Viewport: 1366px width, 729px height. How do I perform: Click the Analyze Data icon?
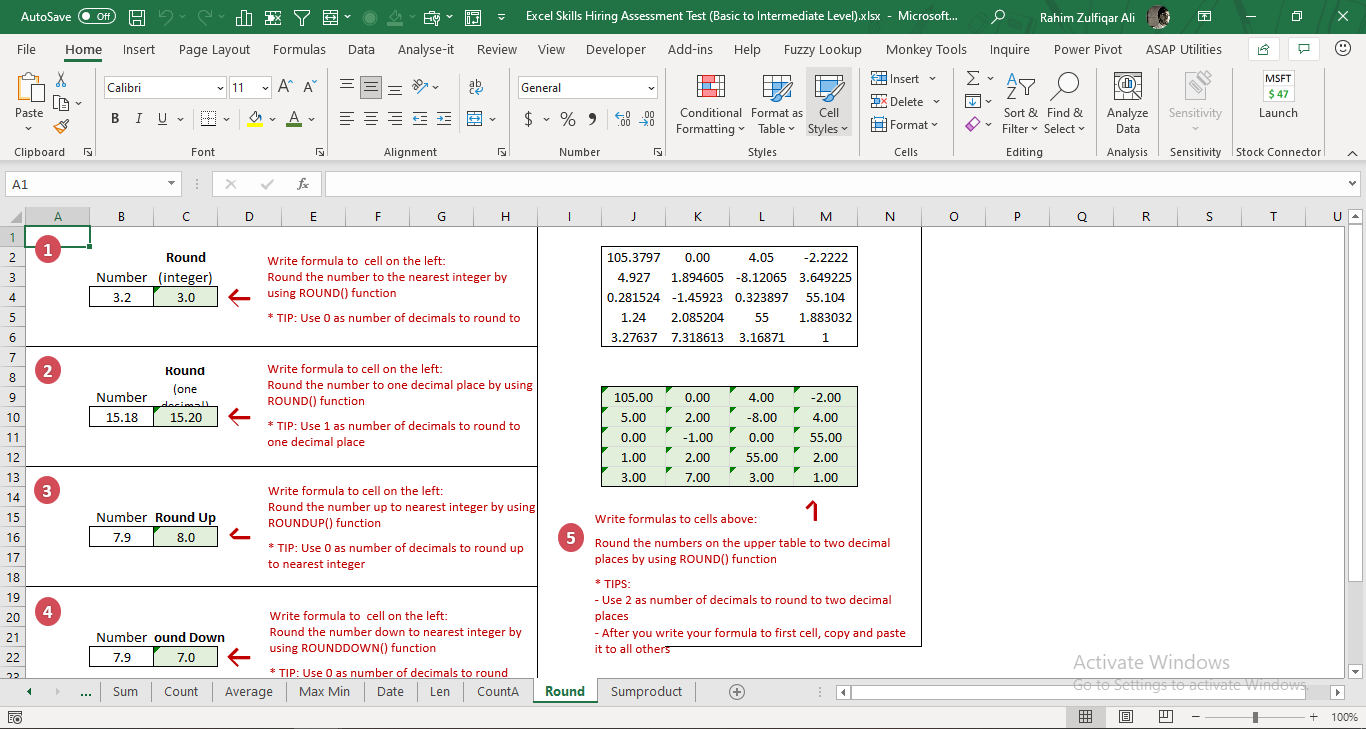[1128, 104]
